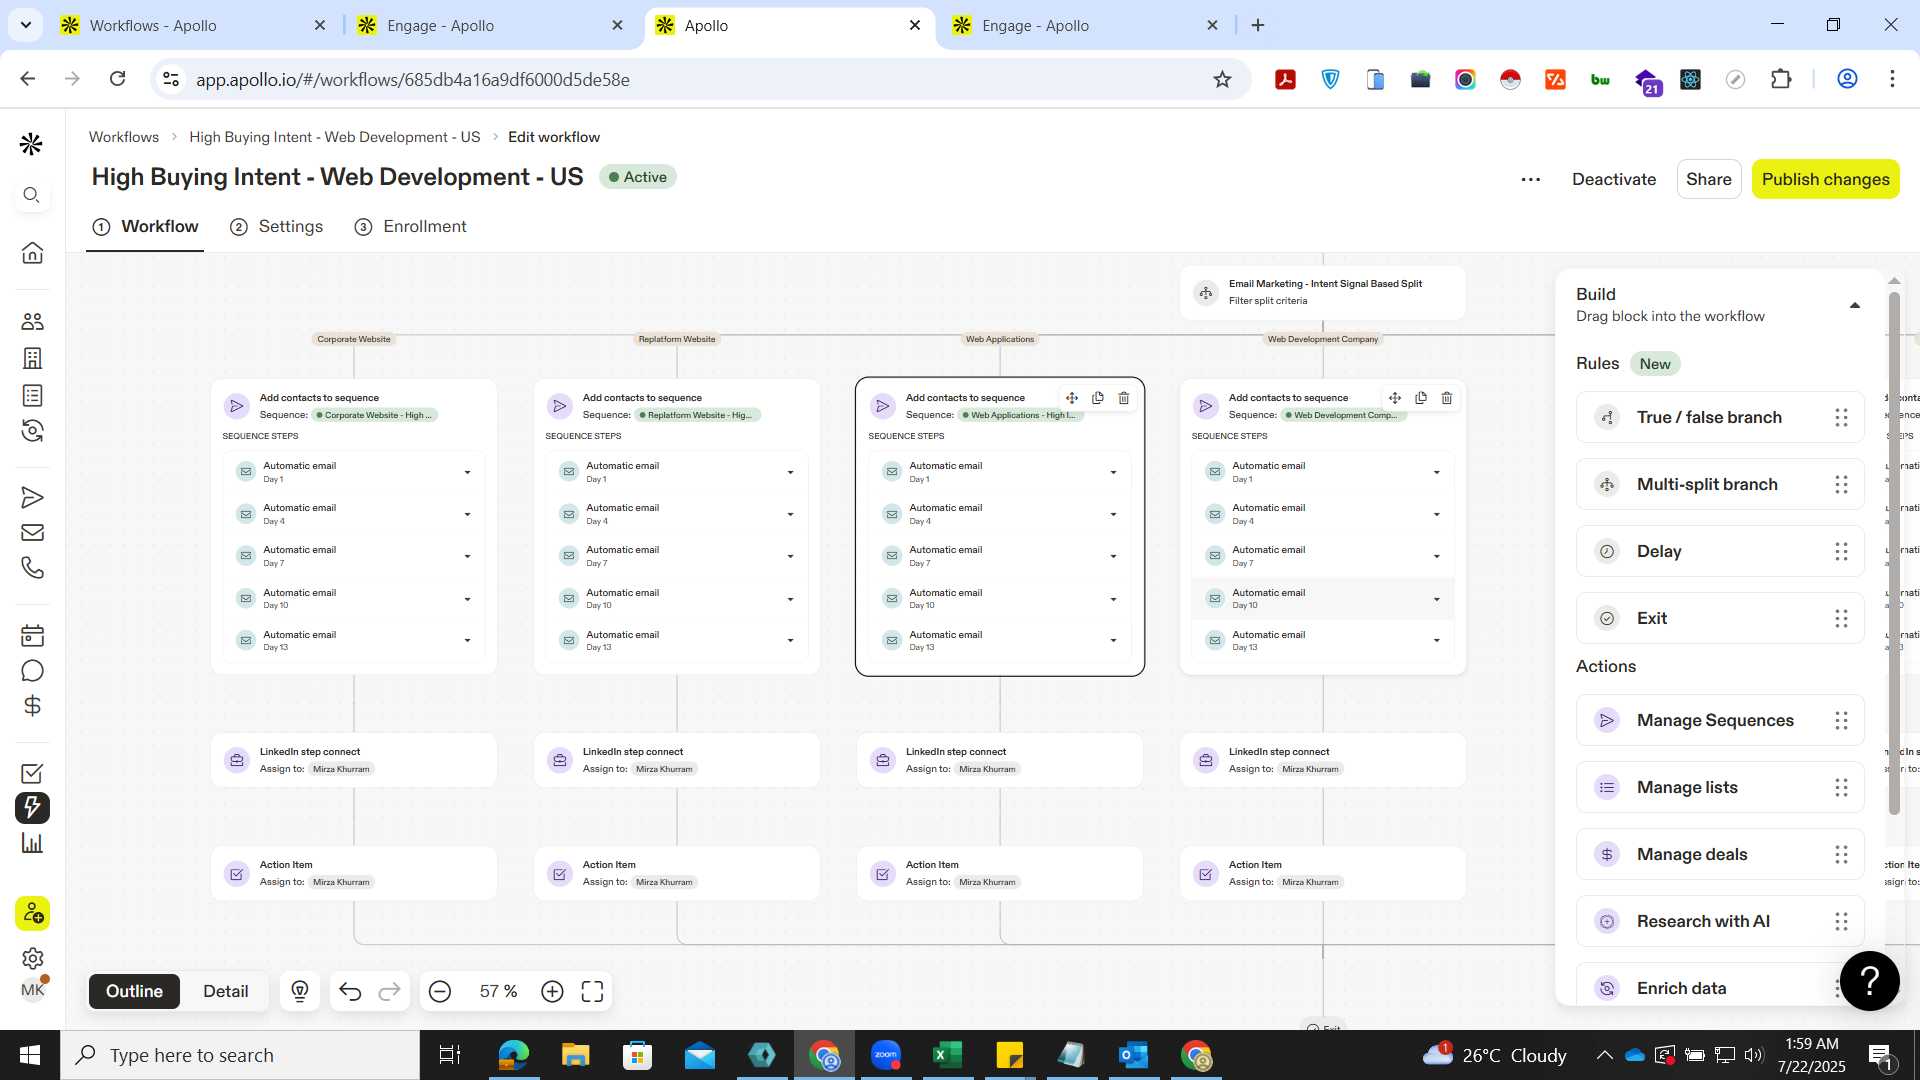Select the True / false branch block
1920x1080 pixels.
pos(1719,417)
